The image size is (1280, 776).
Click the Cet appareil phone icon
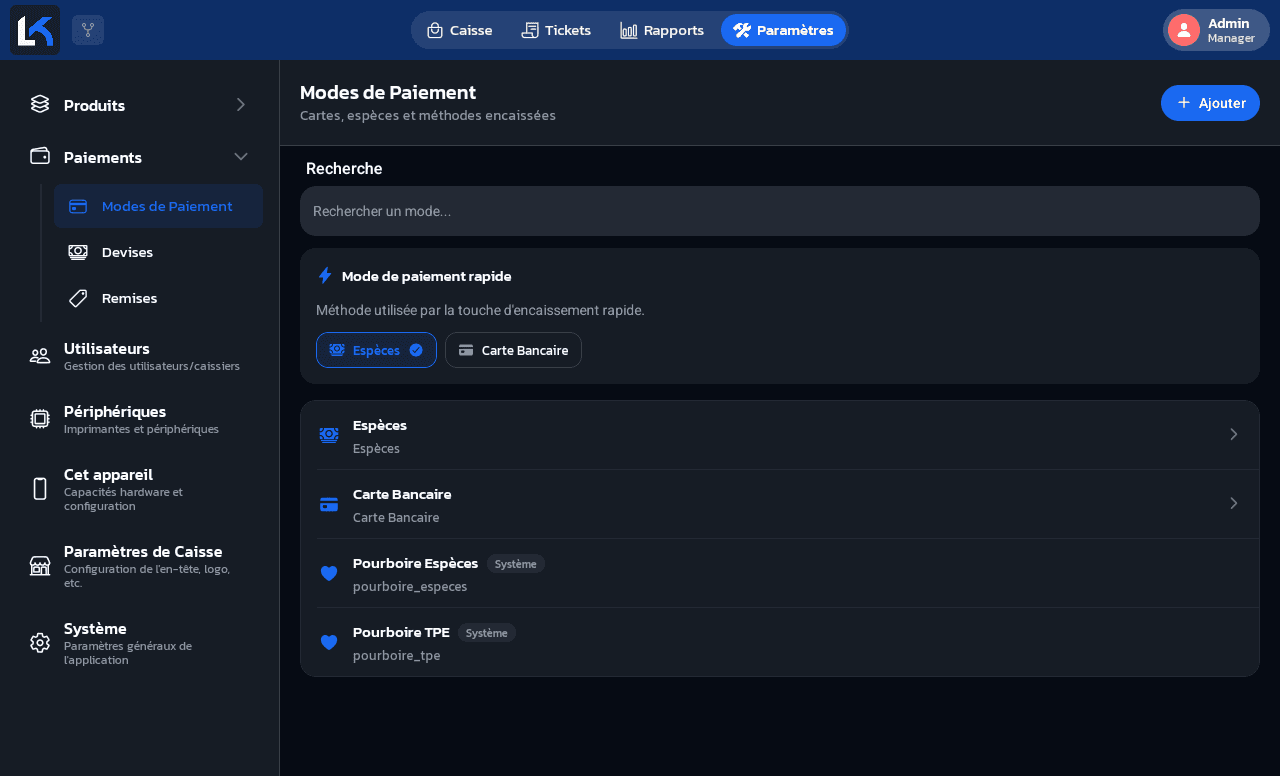(40, 489)
